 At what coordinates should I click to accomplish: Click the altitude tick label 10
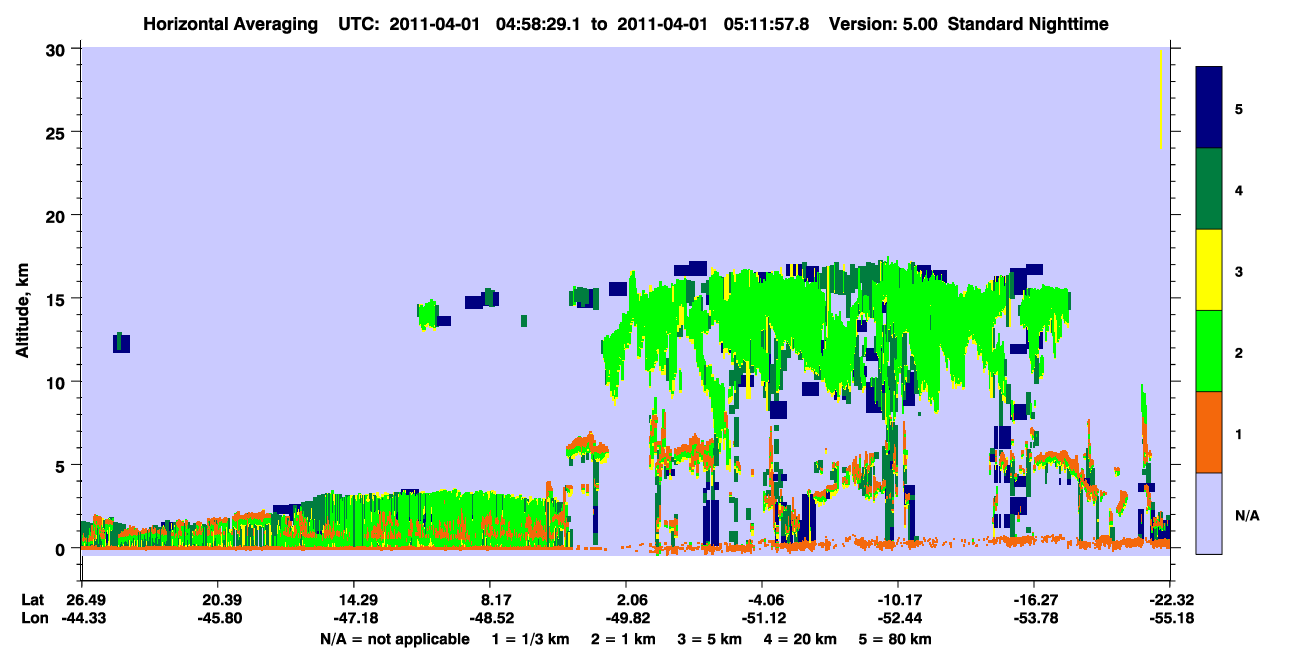click(x=57, y=382)
